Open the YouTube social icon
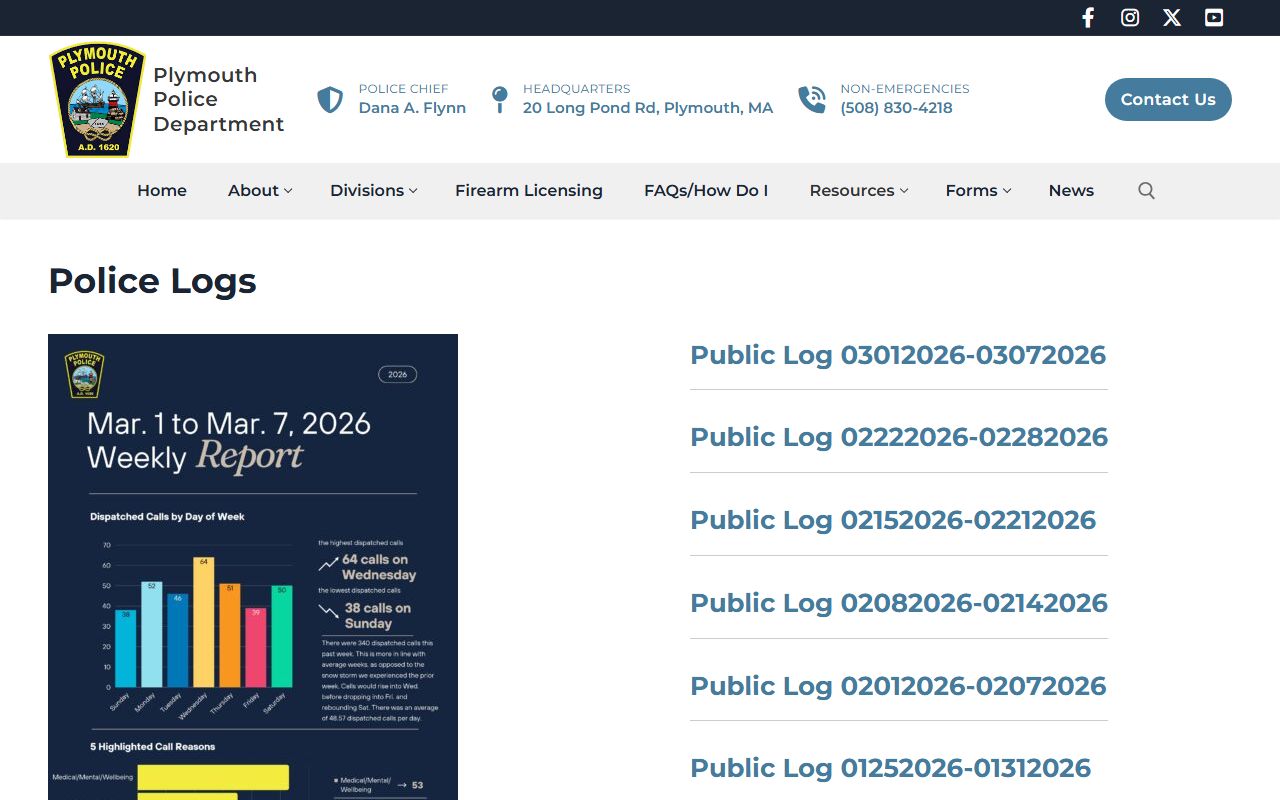Image resolution: width=1280 pixels, height=800 pixels. click(1214, 18)
